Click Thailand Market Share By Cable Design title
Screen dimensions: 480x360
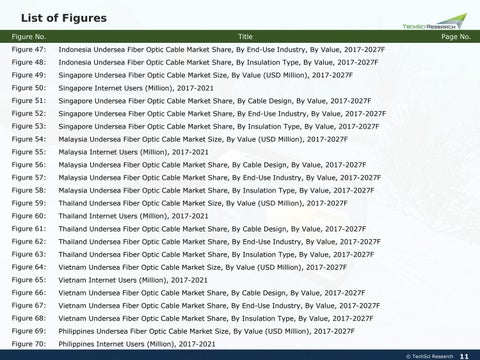[212, 229]
